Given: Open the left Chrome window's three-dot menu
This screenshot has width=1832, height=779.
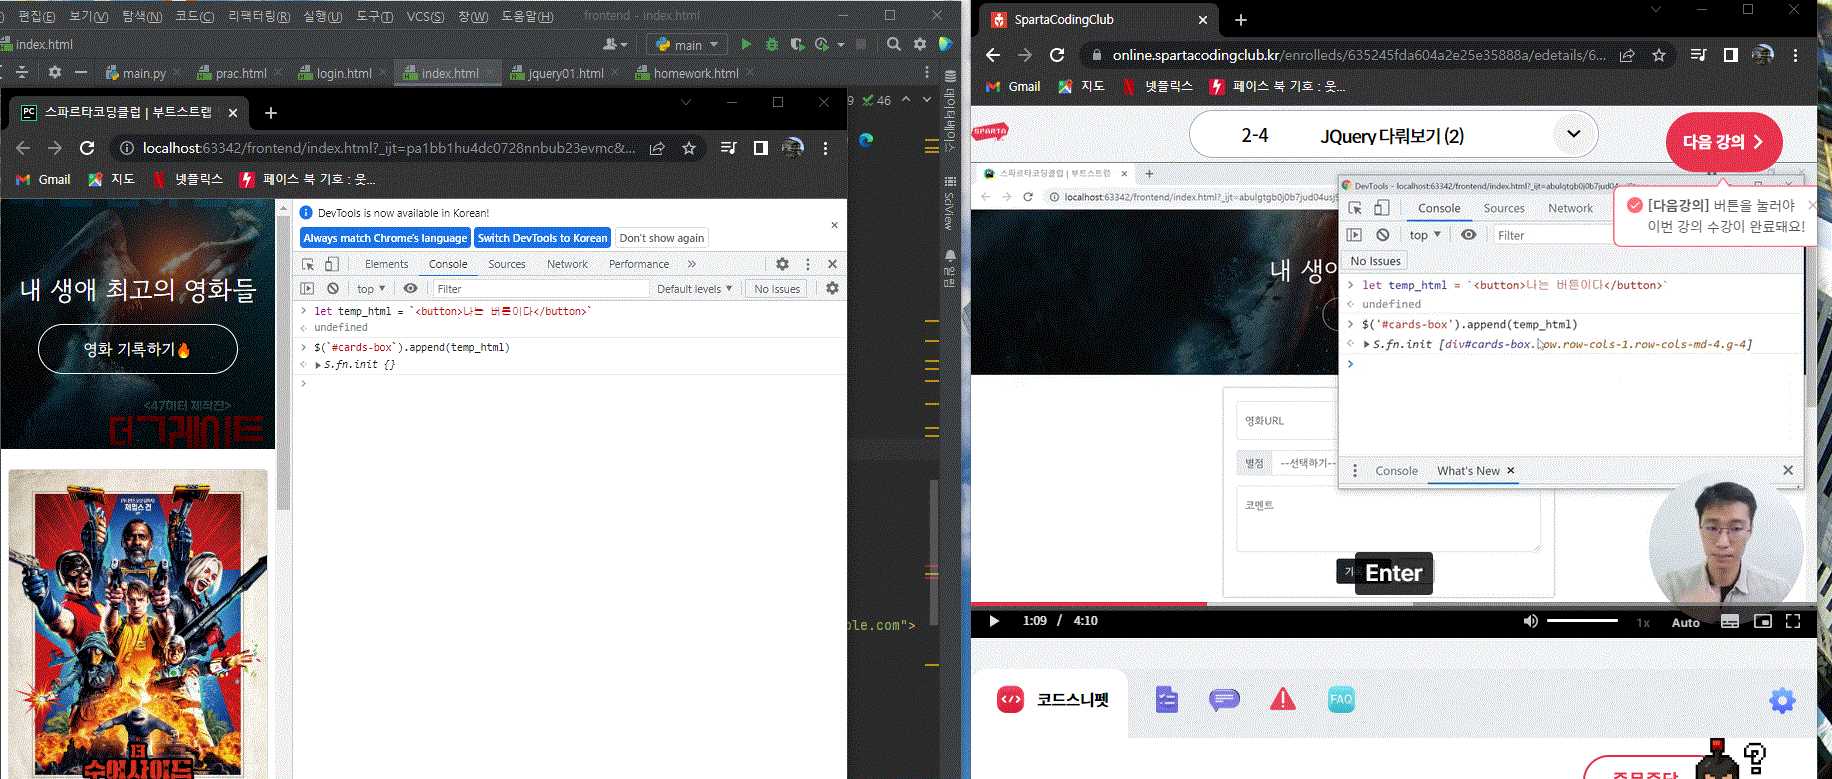Looking at the screenshot, I should (x=825, y=148).
